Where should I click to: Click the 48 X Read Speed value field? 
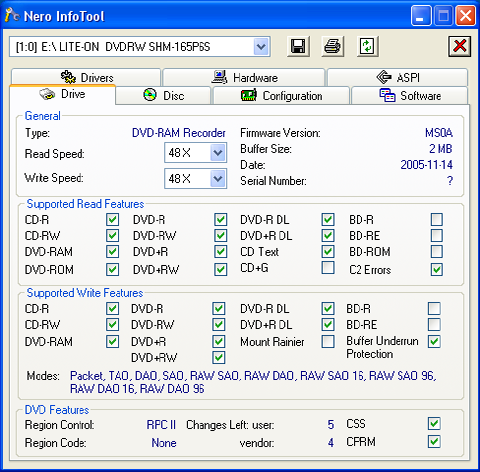click(195, 153)
